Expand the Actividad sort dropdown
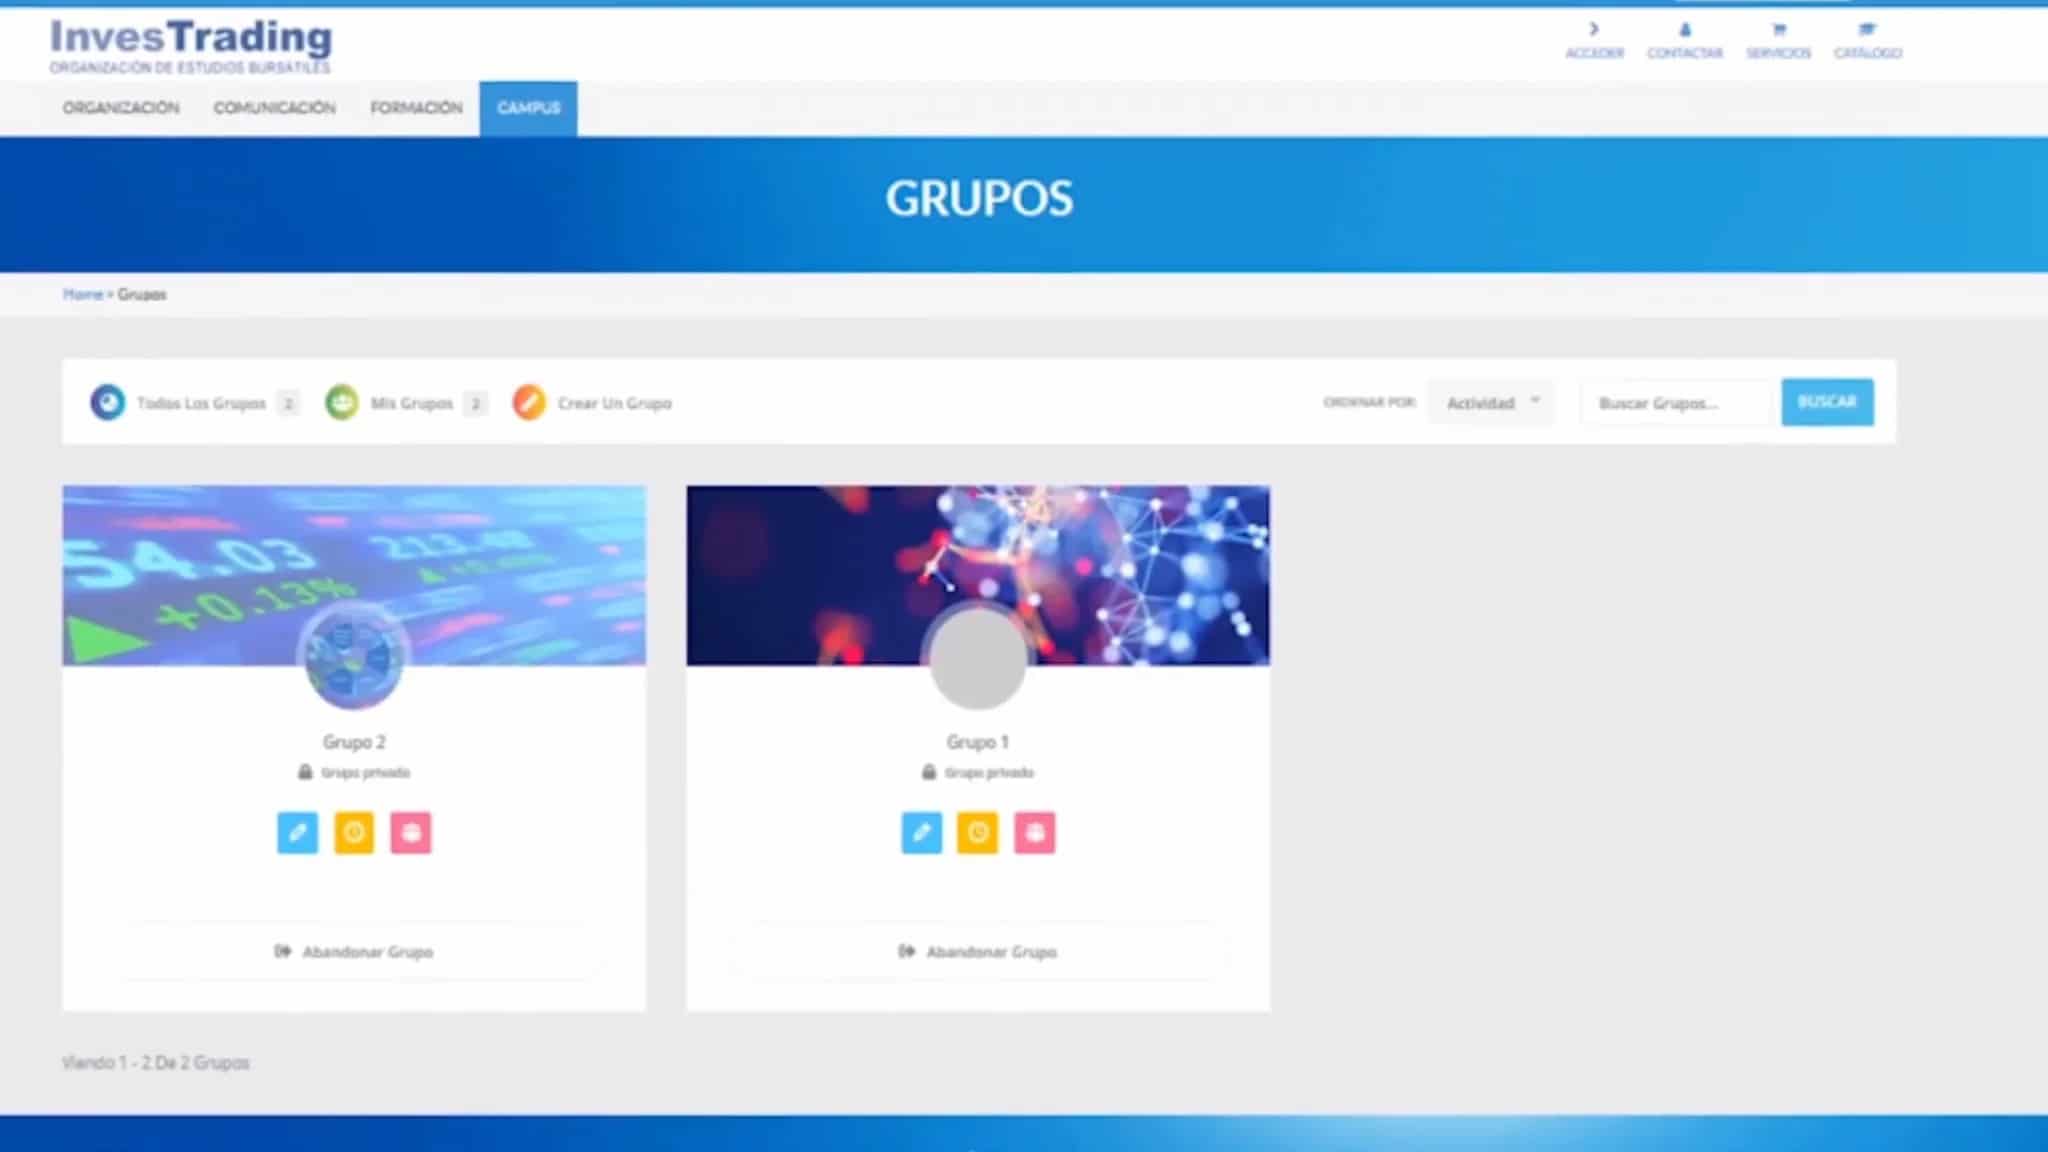This screenshot has height=1152, width=2048. coord(1491,402)
